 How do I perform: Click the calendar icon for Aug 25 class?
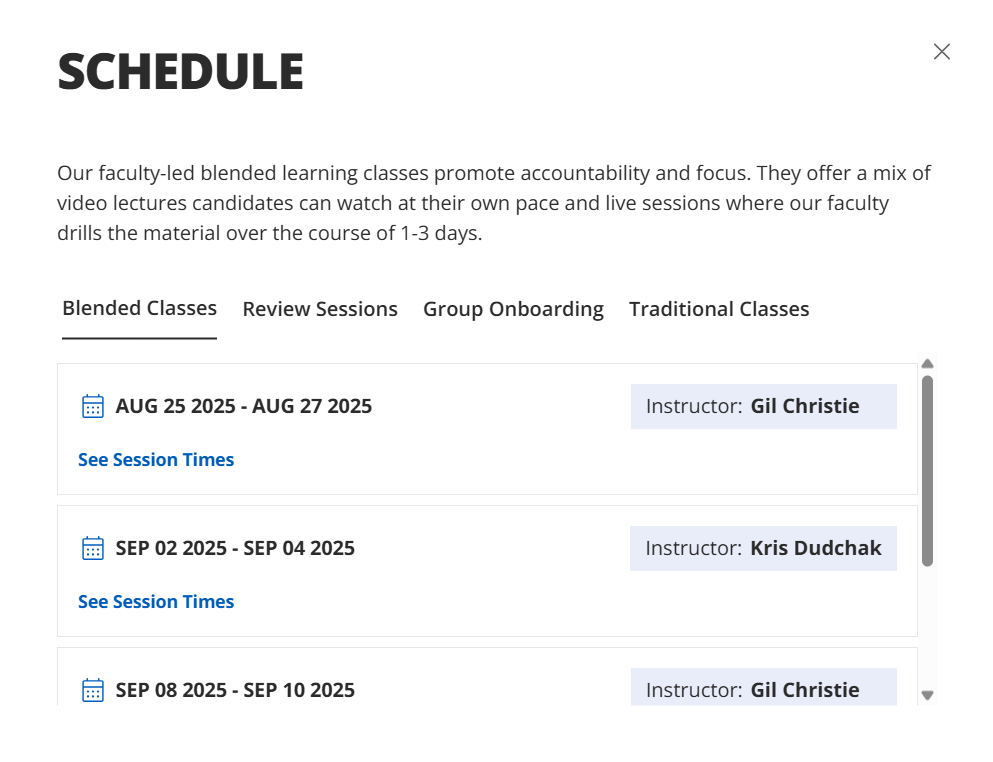click(93, 406)
